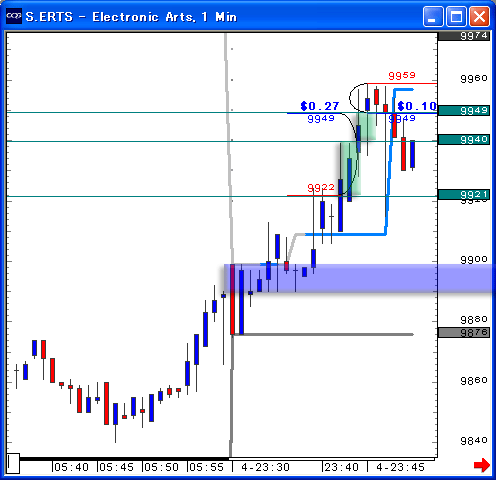Click the white scroll box beside the time axis
Image resolution: width=496 pixels, height=480 pixels.
tap(13, 463)
